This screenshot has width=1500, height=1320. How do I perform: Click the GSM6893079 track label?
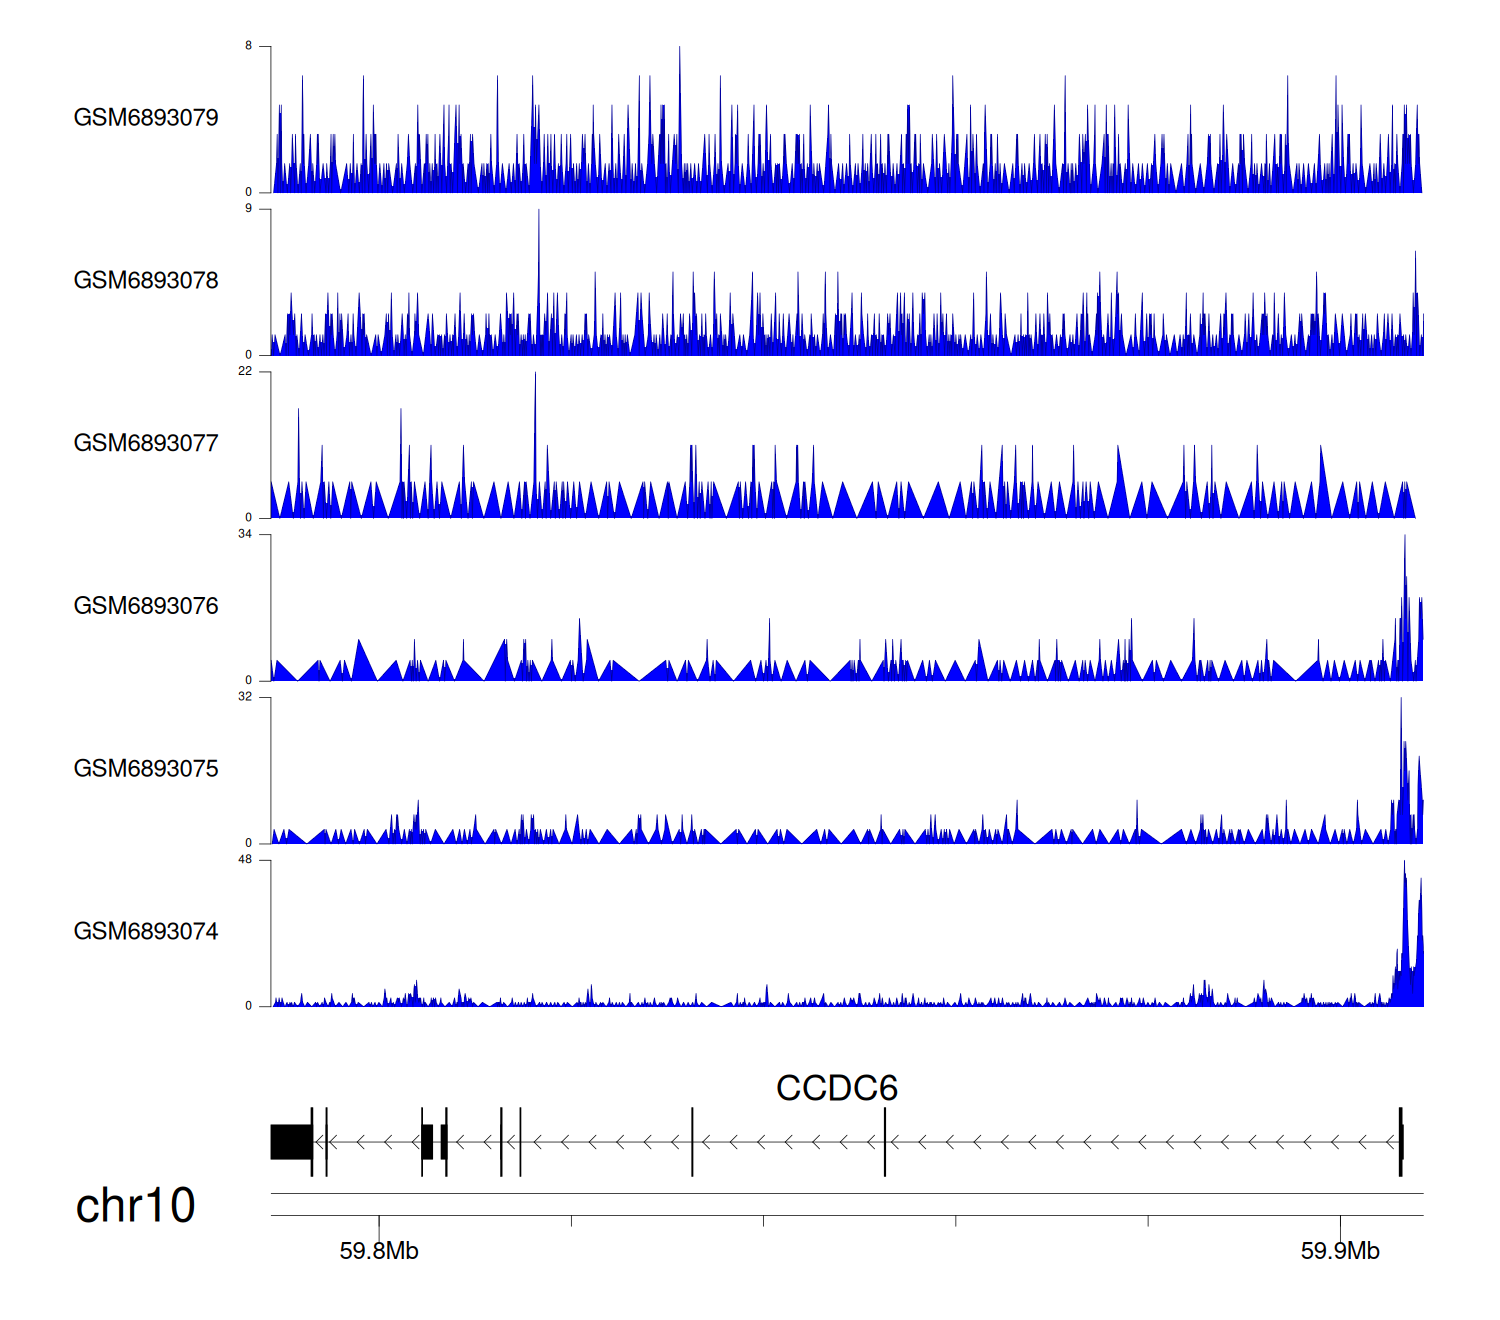(x=146, y=118)
